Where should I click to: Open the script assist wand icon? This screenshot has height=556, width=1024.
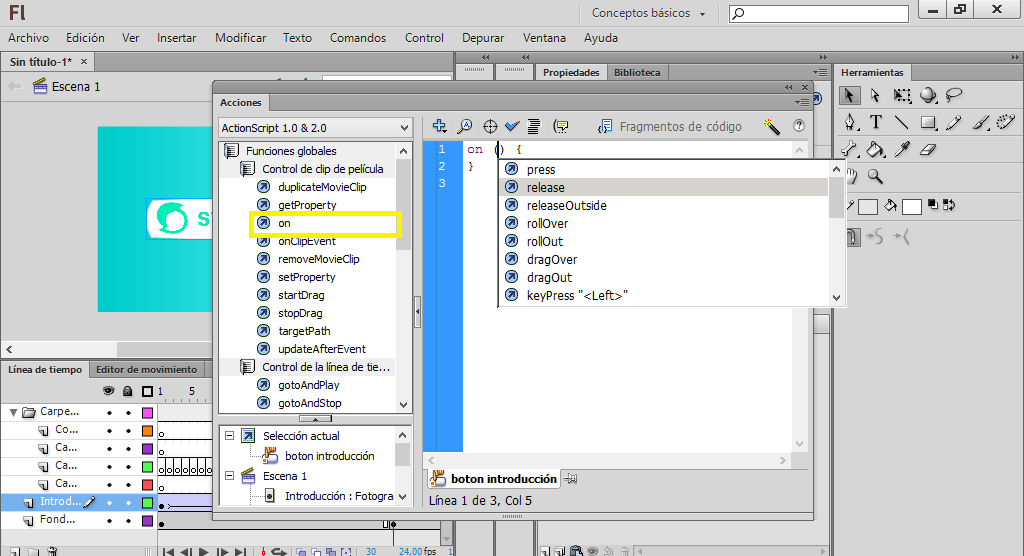point(771,126)
